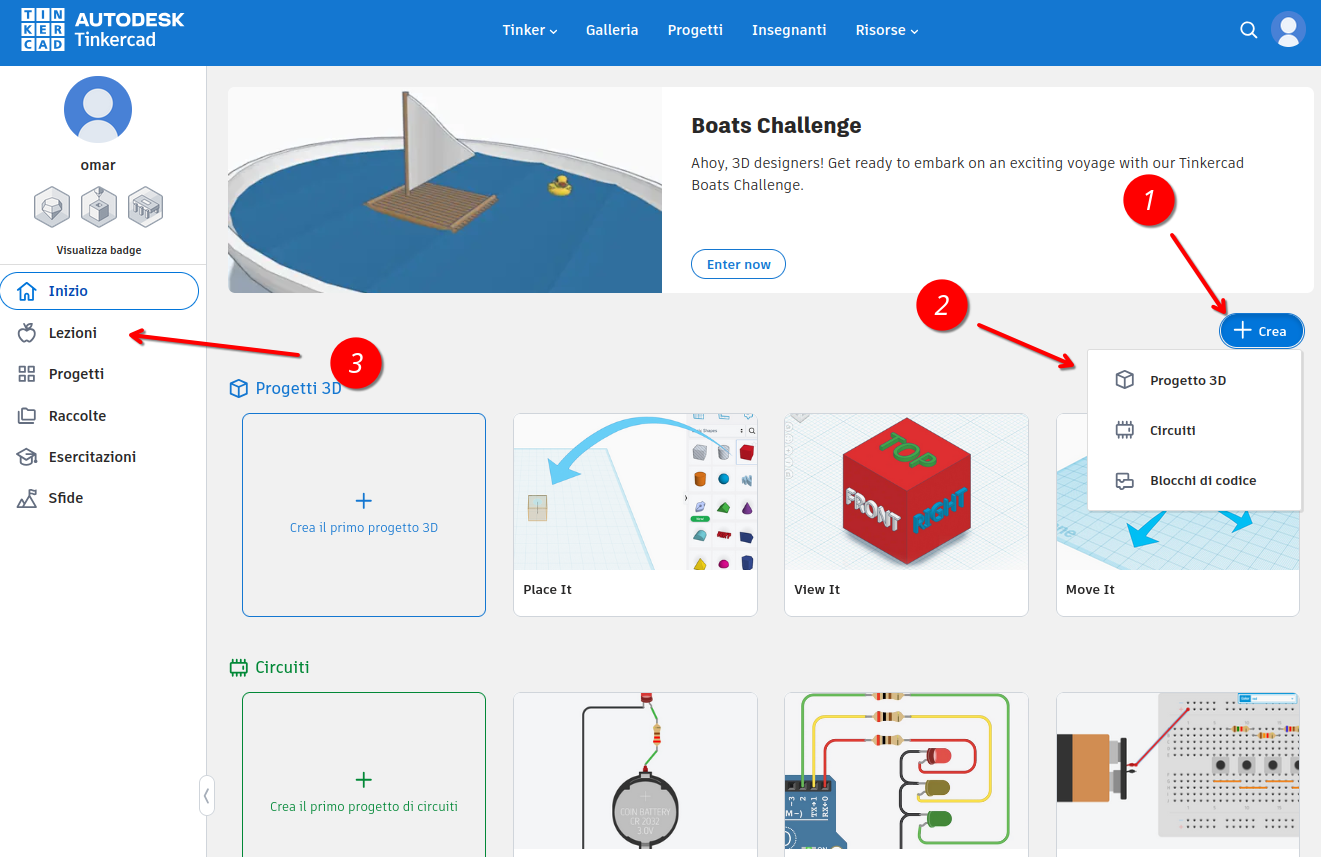Open the Progetti 3D section heading

tap(298, 388)
